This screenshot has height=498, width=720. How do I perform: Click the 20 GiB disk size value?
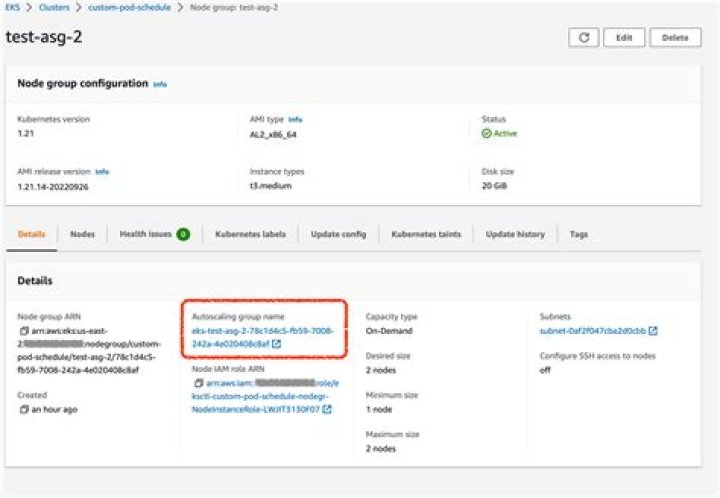point(494,186)
